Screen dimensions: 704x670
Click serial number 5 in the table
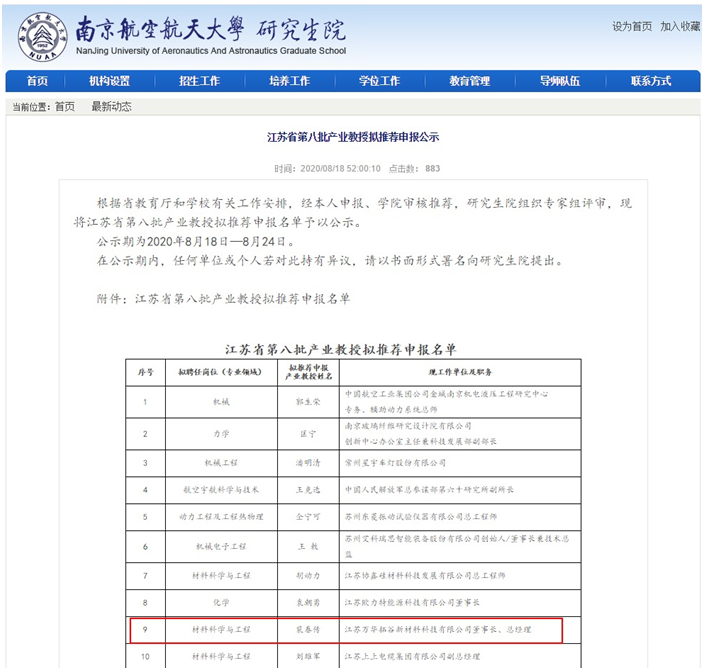(x=145, y=517)
